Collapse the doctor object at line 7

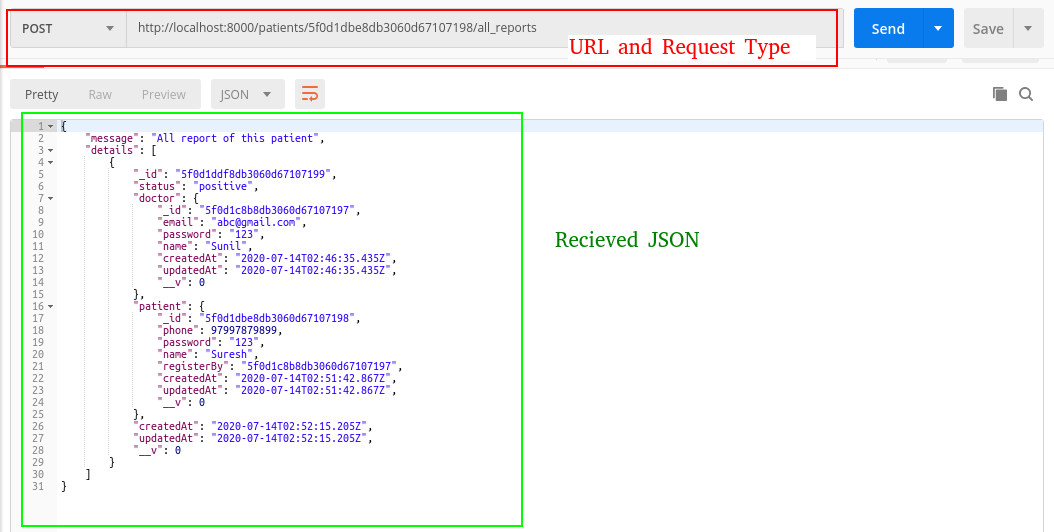coord(50,198)
